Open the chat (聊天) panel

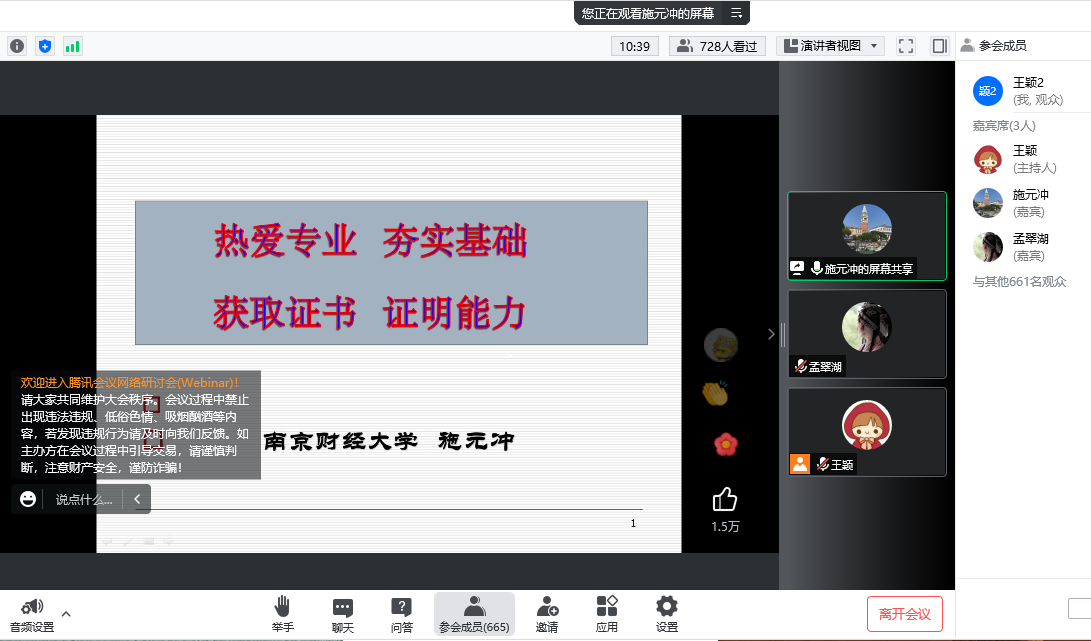(x=343, y=612)
